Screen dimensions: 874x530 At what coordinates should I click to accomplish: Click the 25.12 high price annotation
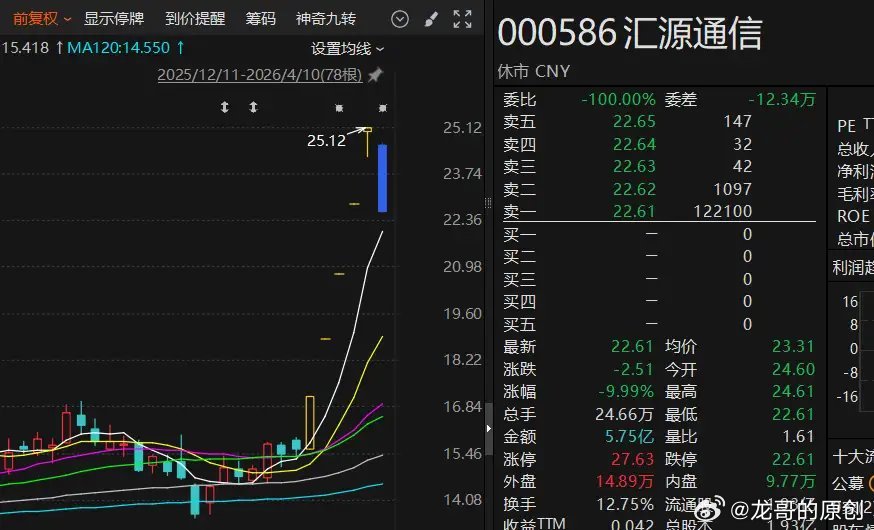point(327,140)
